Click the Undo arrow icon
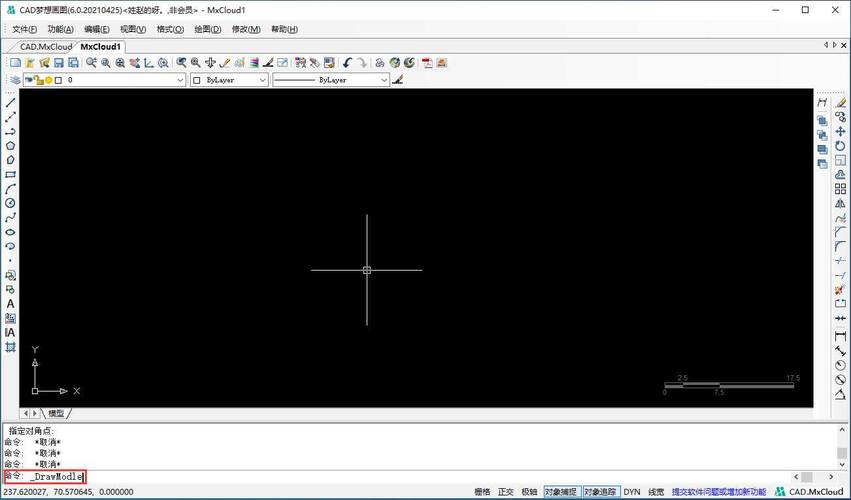The width and height of the screenshot is (851, 500). (x=347, y=63)
